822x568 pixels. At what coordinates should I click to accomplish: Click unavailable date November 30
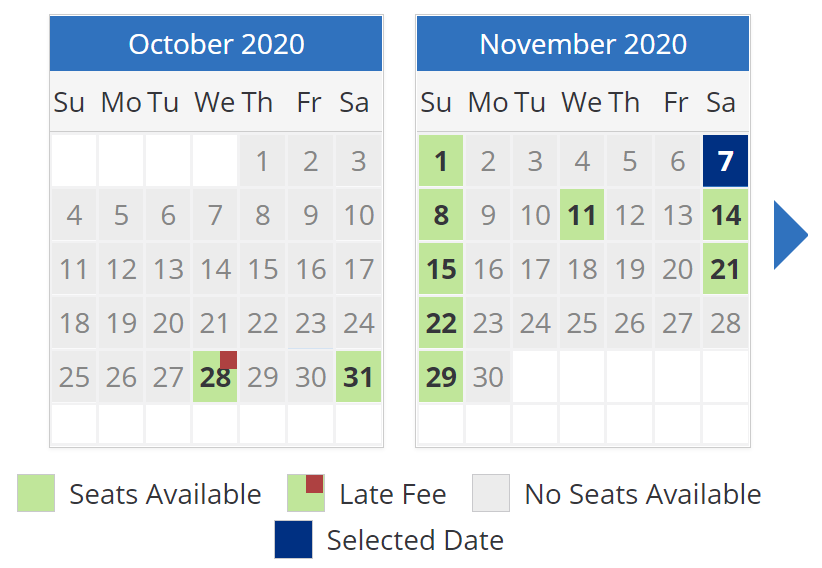coord(488,377)
